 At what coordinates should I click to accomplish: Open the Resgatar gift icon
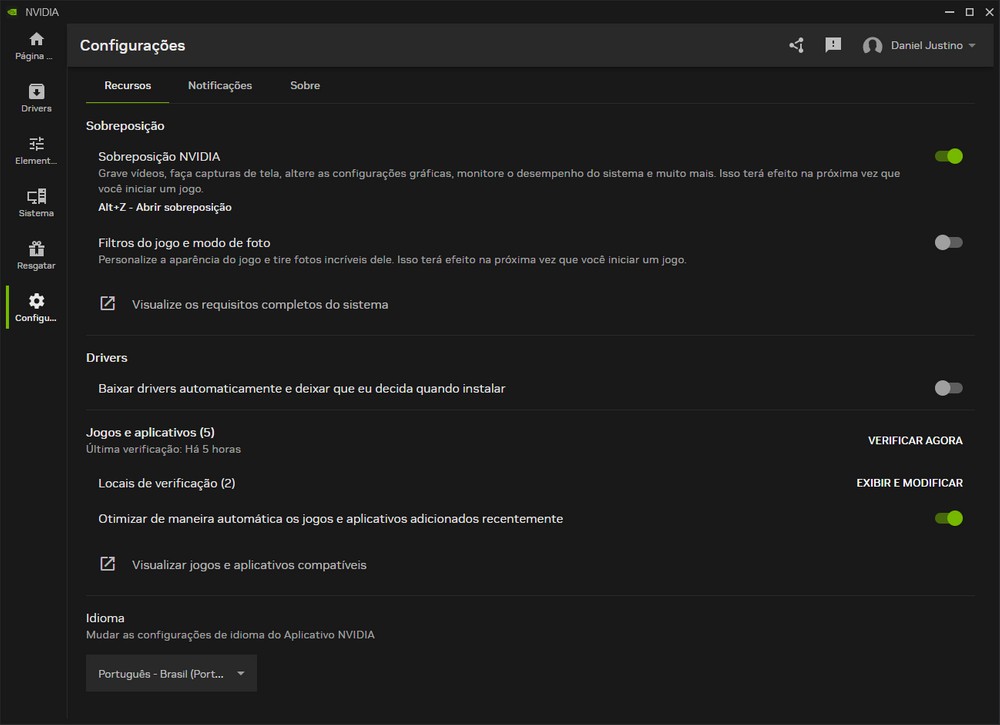pyautogui.click(x=36, y=249)
